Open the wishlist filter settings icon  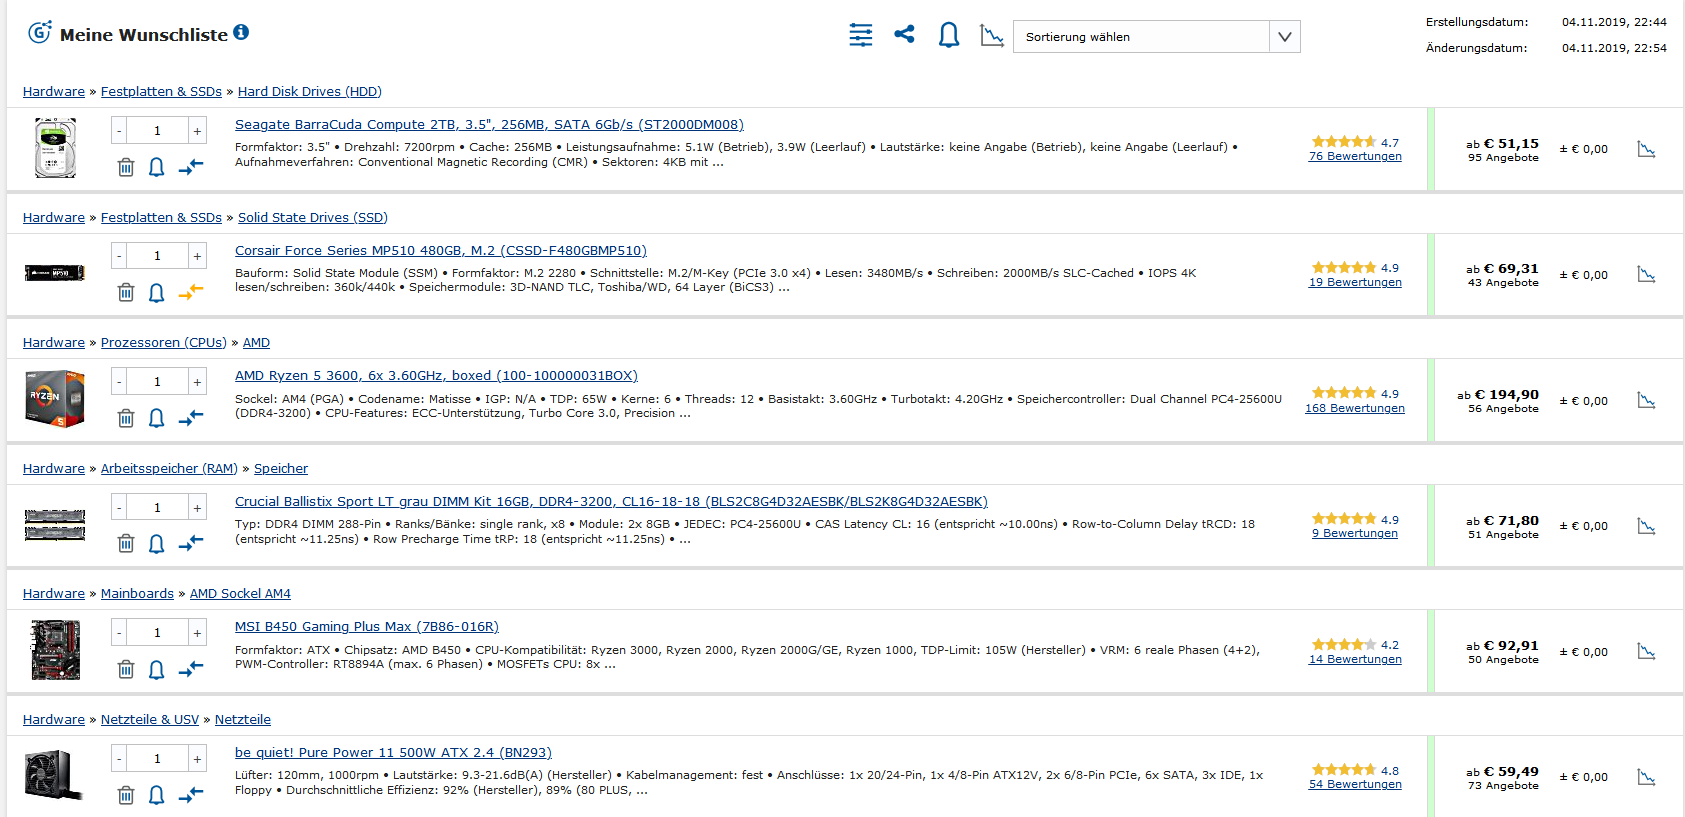point(861,35)
